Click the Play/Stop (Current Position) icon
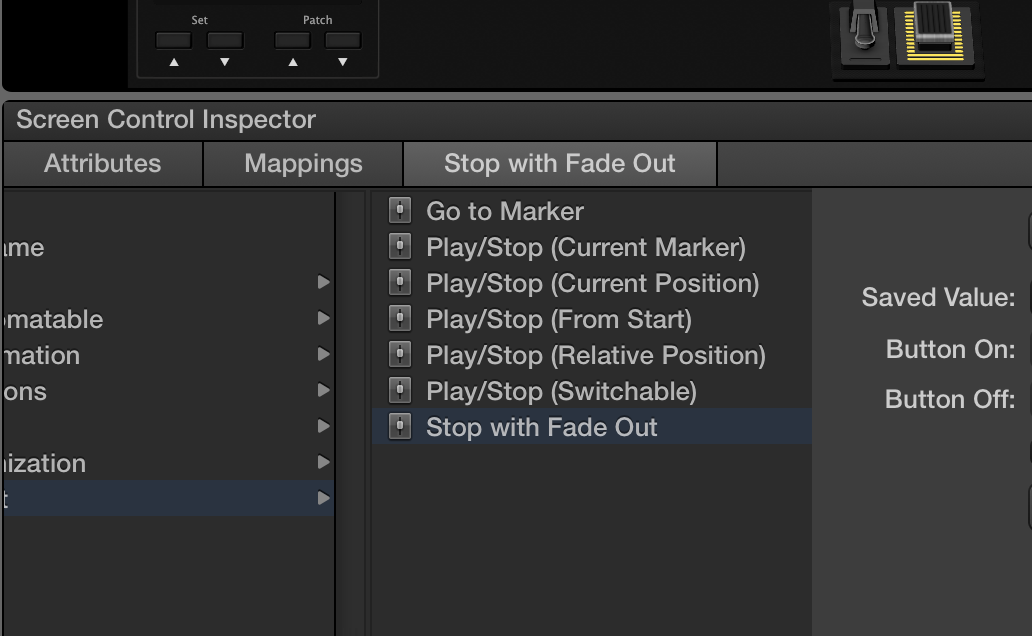 click(400, 283)
